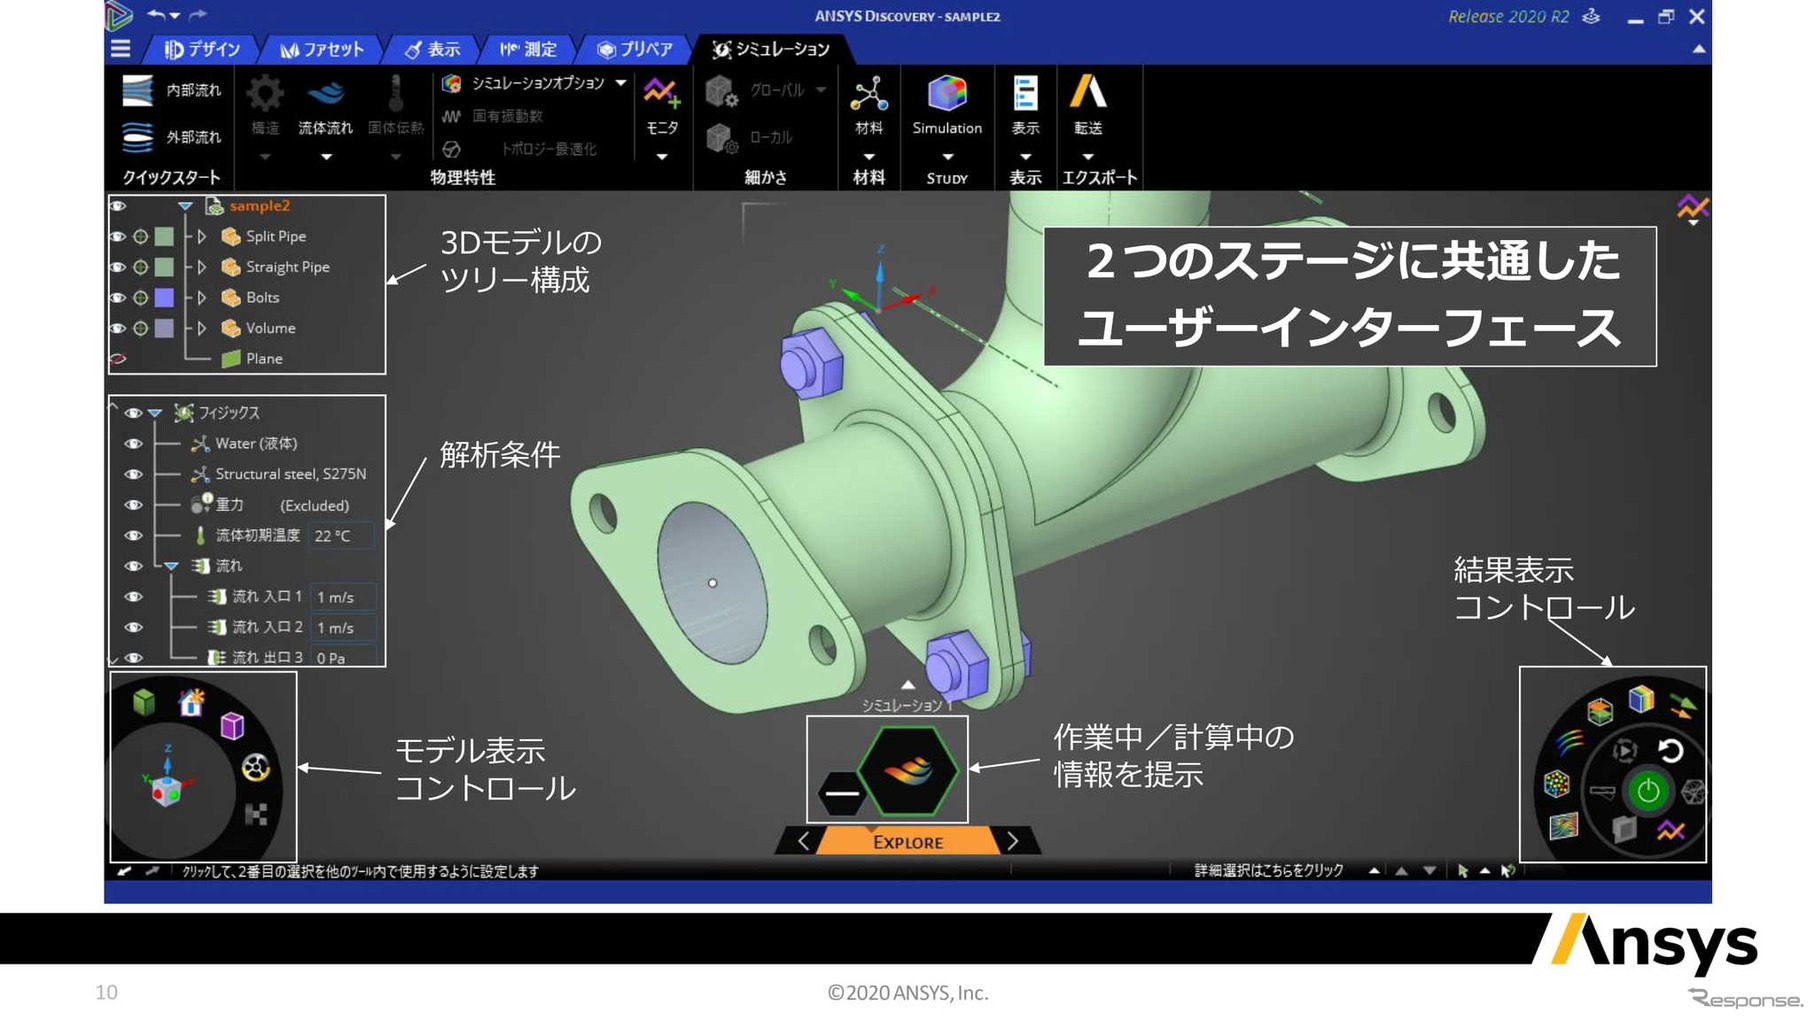The height and width of the screenshot is (1020, 1815).
Task: Open the 材料 materials icon
Action: [x=868, y=95]
